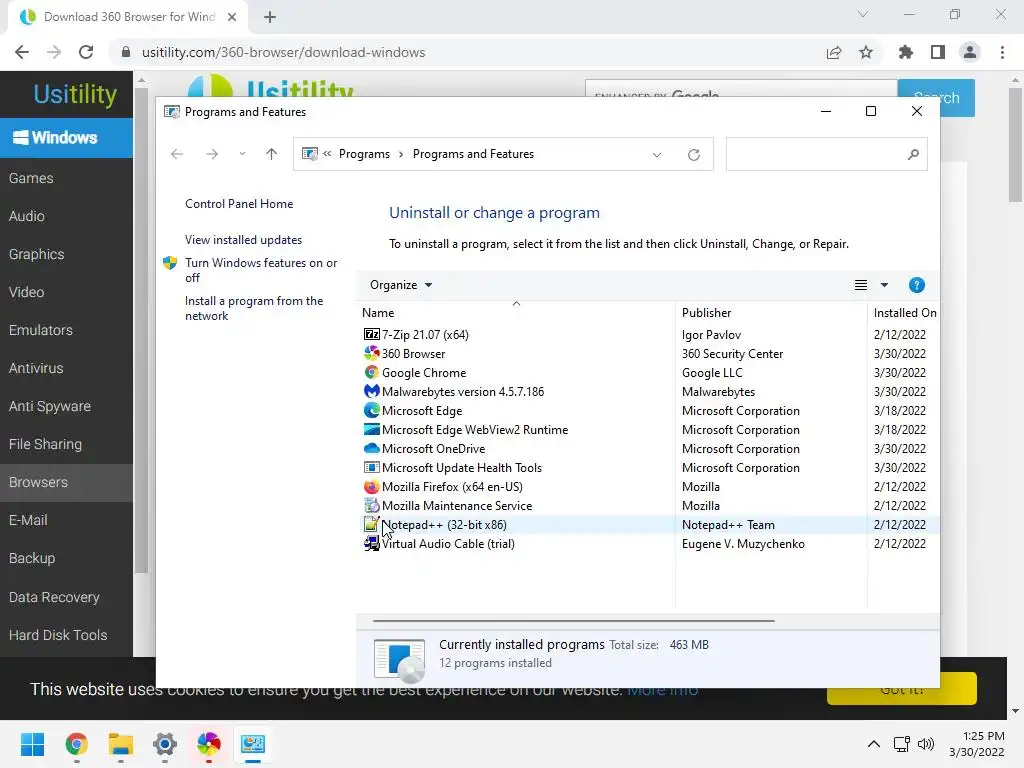Click the Microsoft OneDrive cloud icon
The height and width of the screenshot is (768, 1024).
coord(372,449)
